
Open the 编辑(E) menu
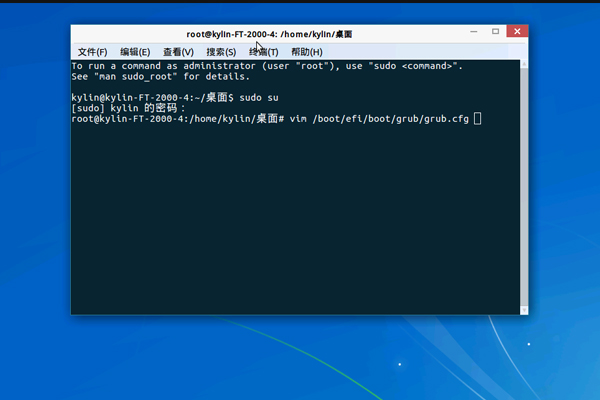click(x=135, y=52)
